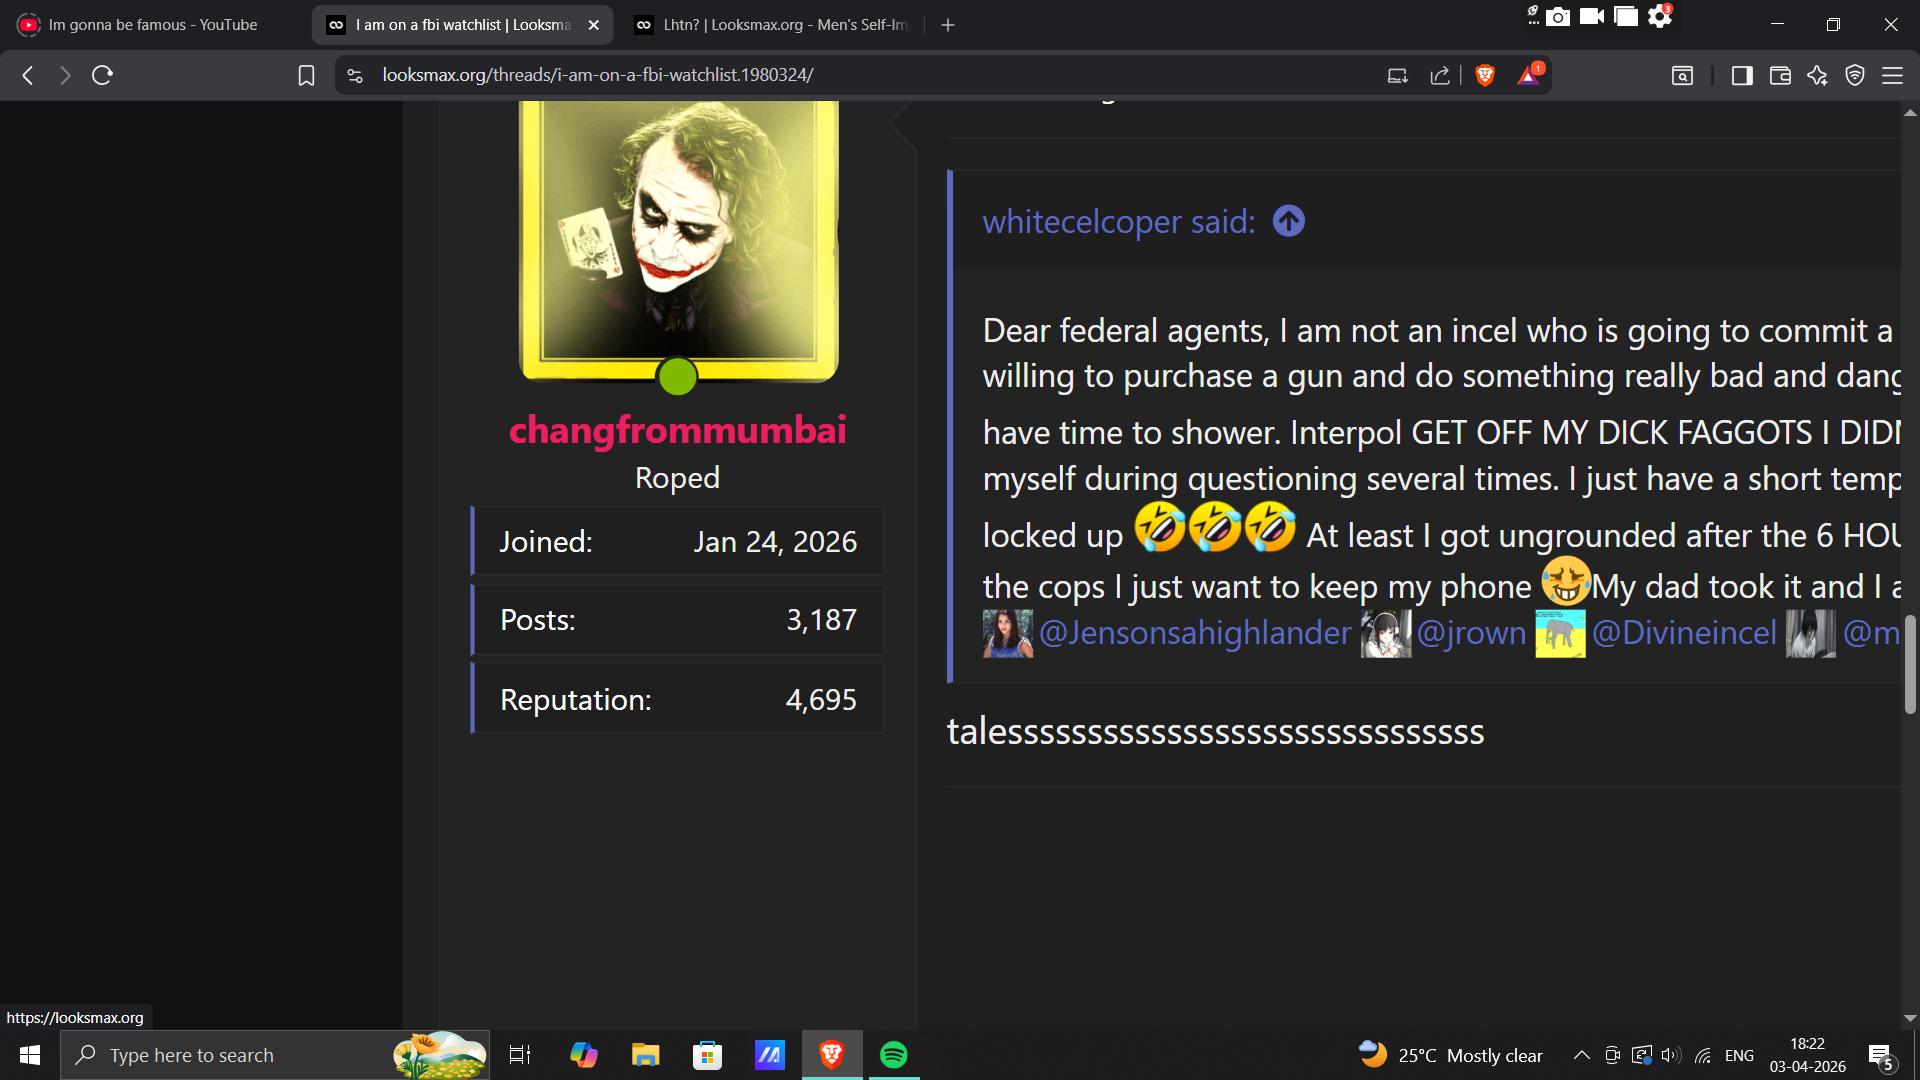Open Brave main hamburger menu
Viewport: 1920px width, 1080px height.
tap(1892, 75)
